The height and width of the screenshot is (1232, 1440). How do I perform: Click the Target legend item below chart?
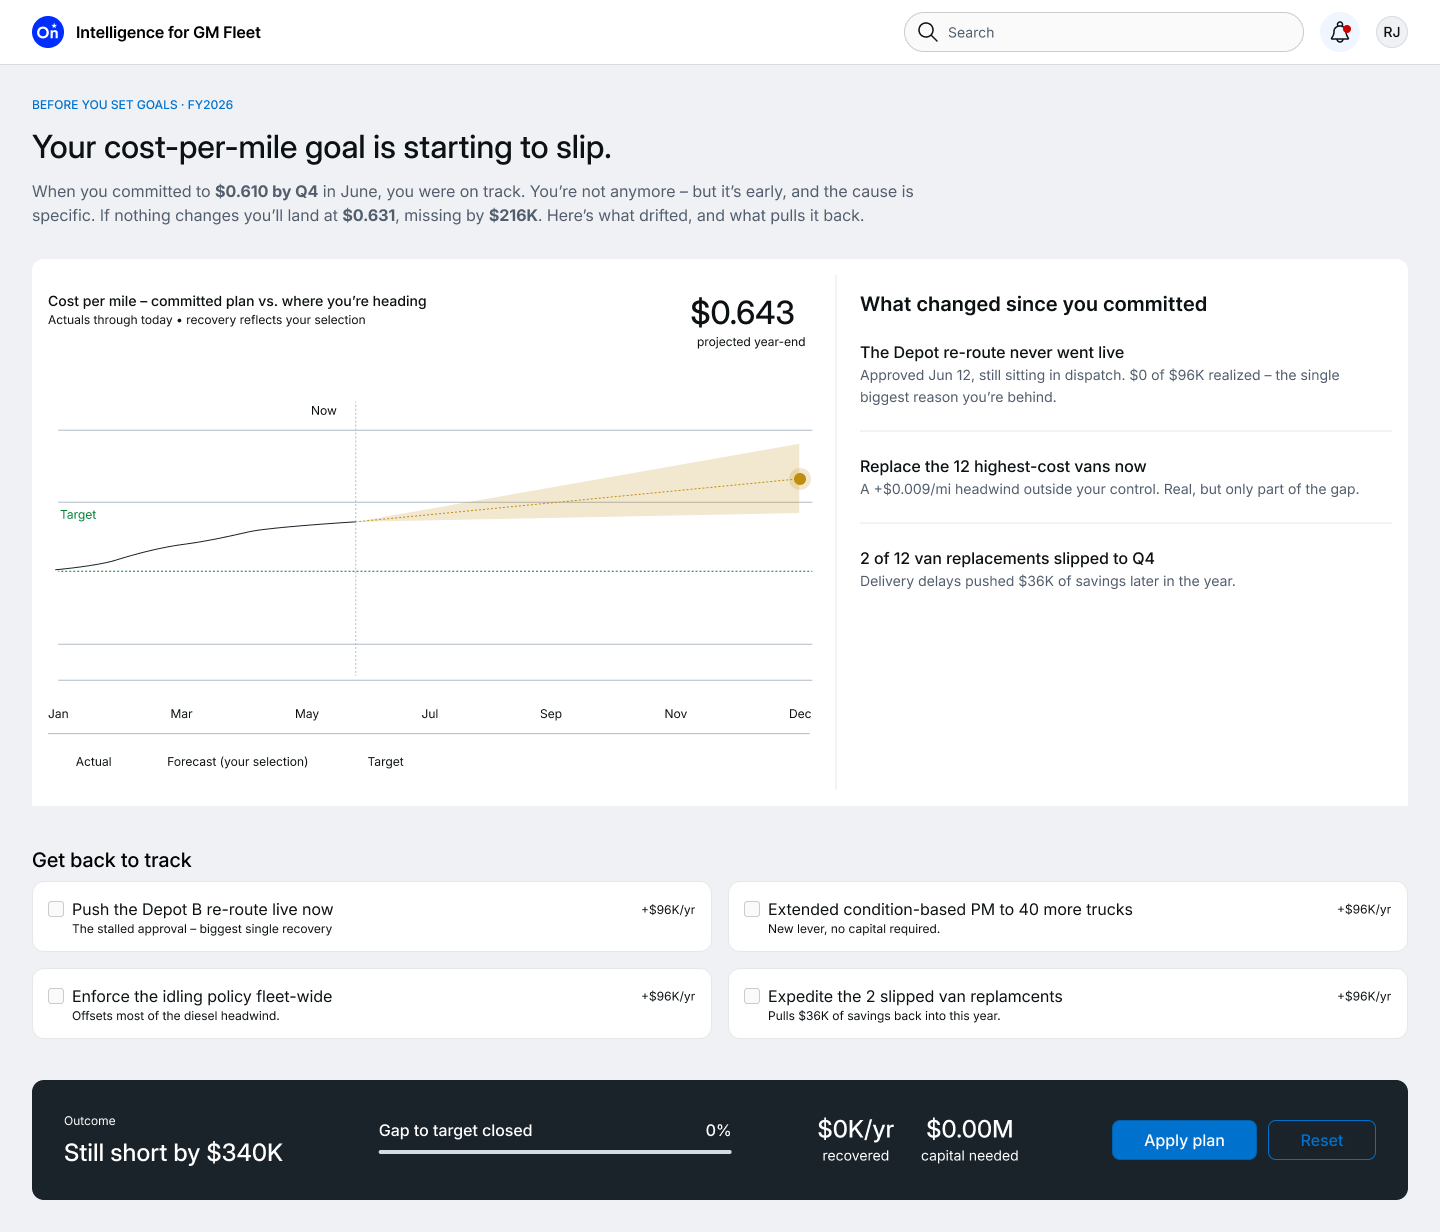(x=386, y=762)
